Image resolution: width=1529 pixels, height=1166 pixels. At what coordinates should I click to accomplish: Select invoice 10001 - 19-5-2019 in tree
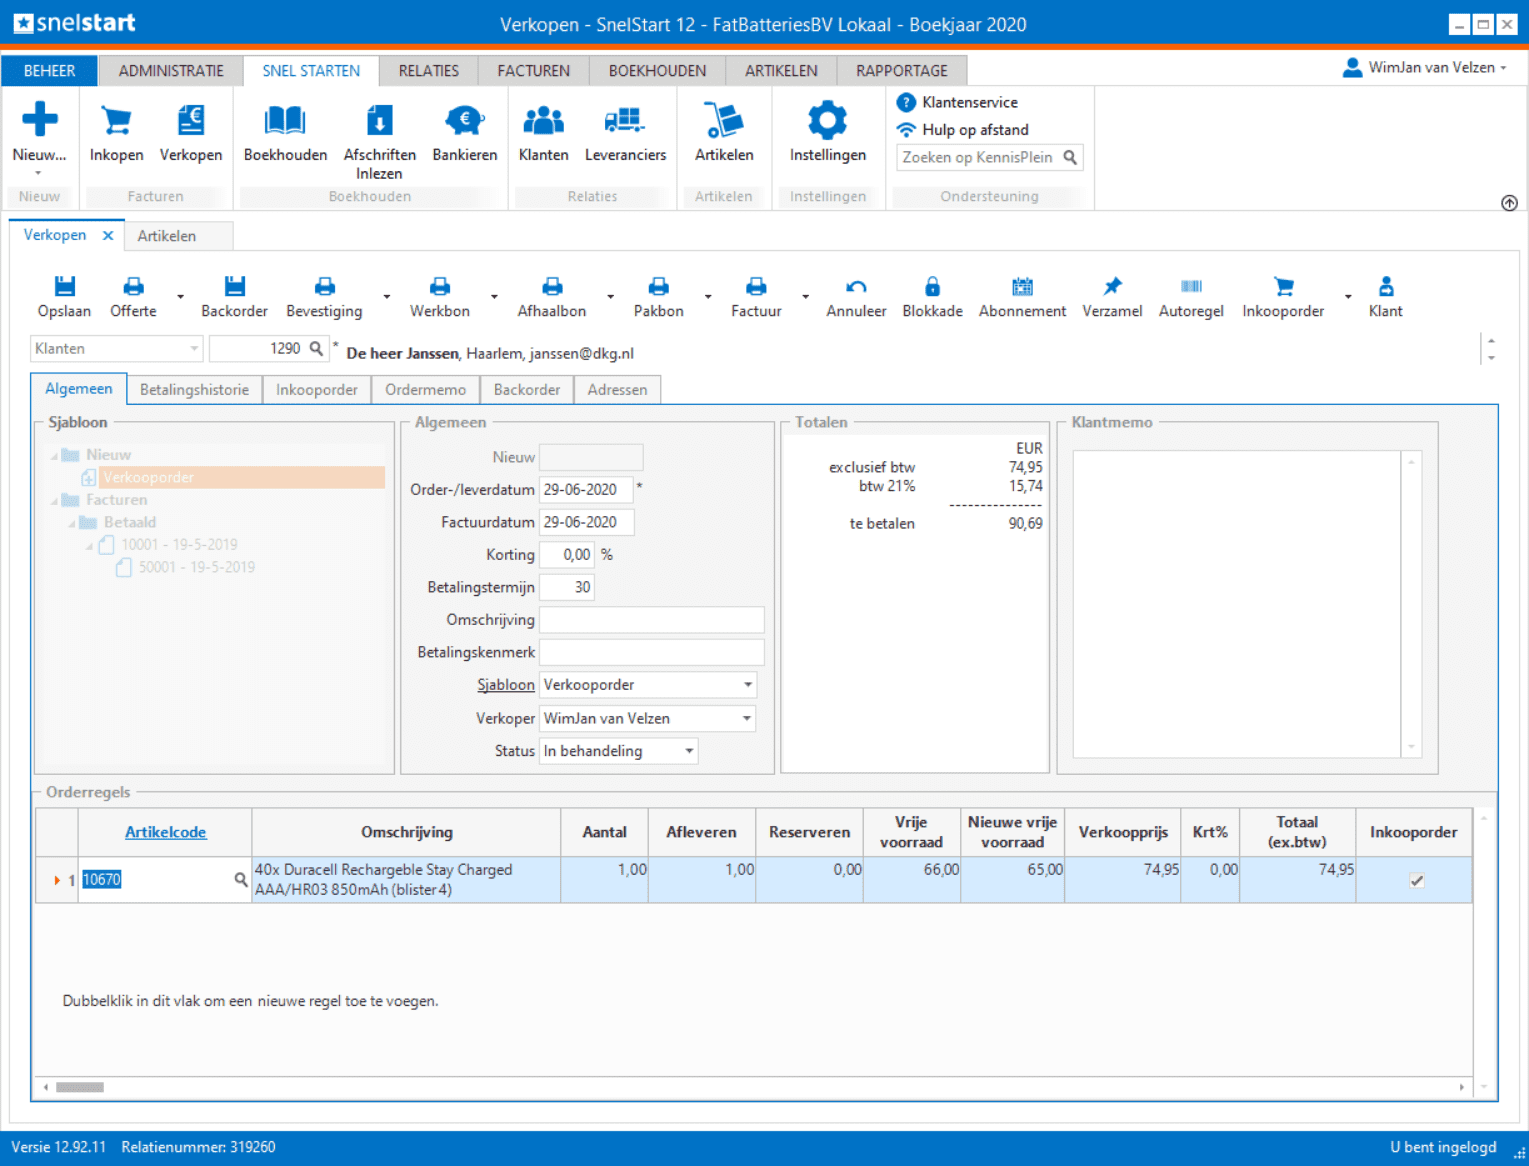(179, 545)
